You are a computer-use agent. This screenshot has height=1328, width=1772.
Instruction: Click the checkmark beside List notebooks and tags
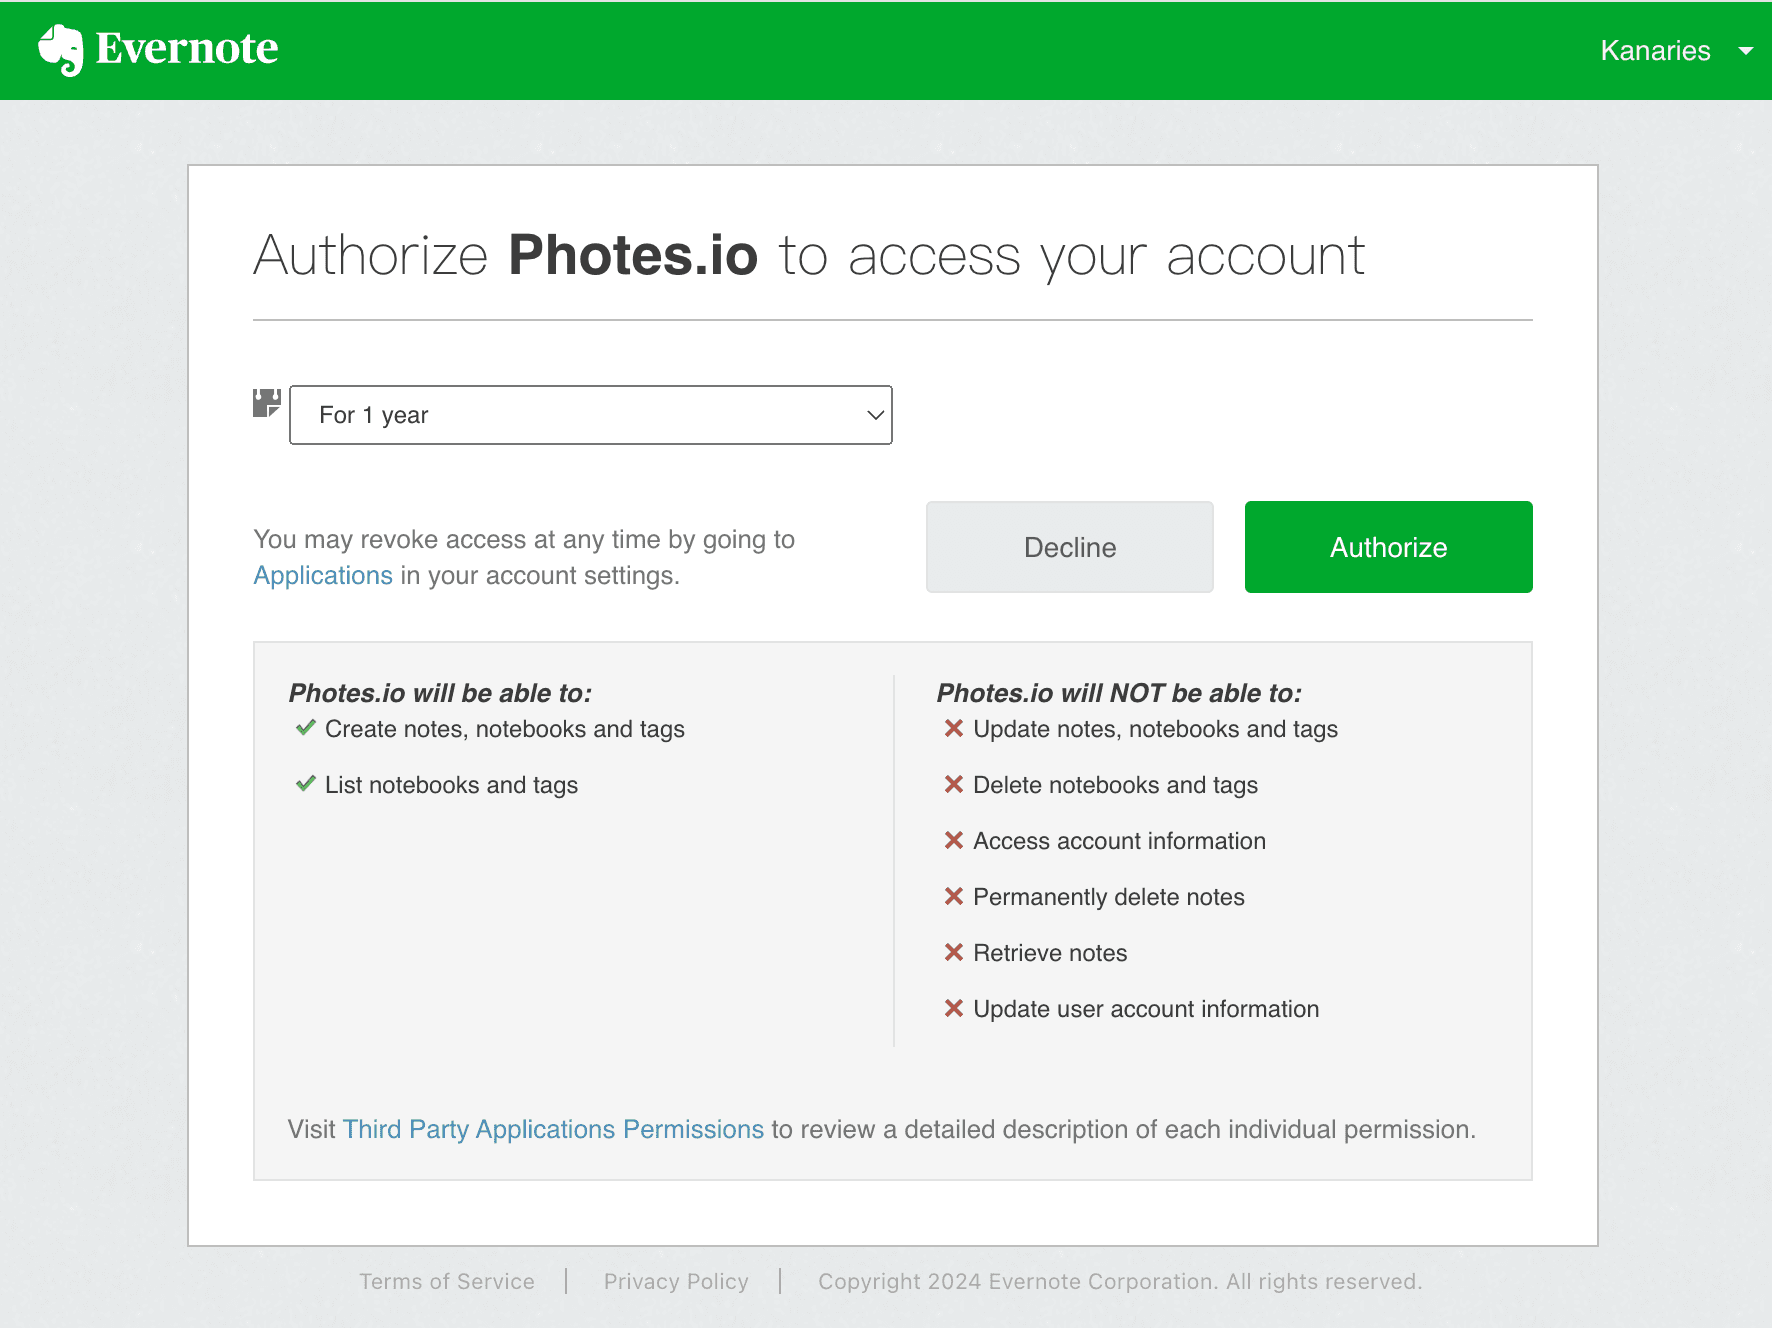click(x=304, y=784)
